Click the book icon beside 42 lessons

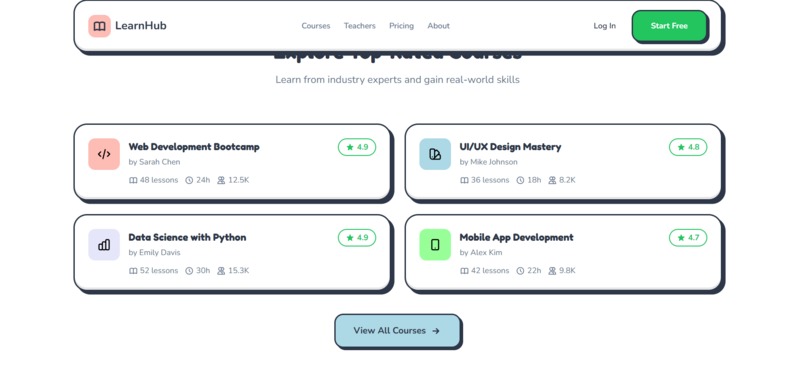pos(464,270)
